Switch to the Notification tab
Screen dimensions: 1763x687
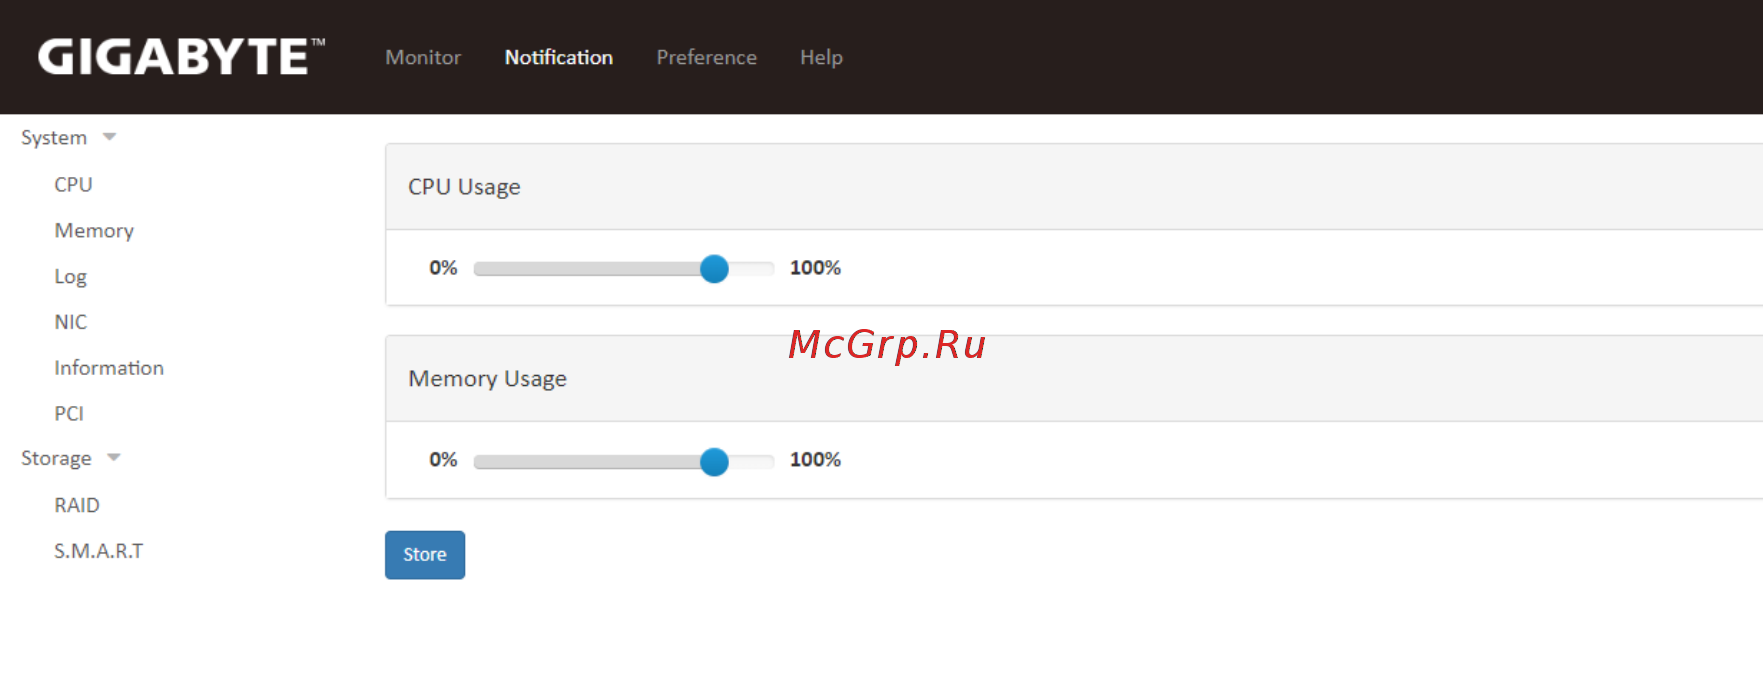(558, 58)
